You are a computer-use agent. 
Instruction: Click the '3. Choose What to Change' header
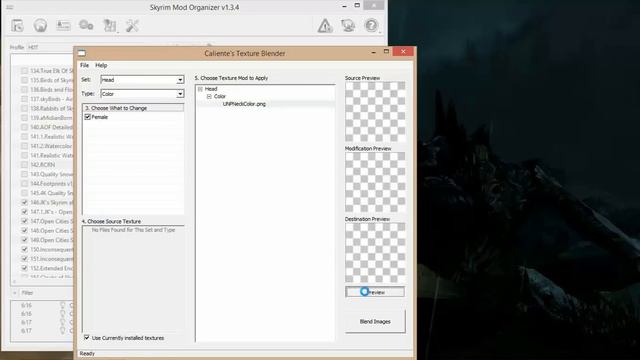point(133,108)
